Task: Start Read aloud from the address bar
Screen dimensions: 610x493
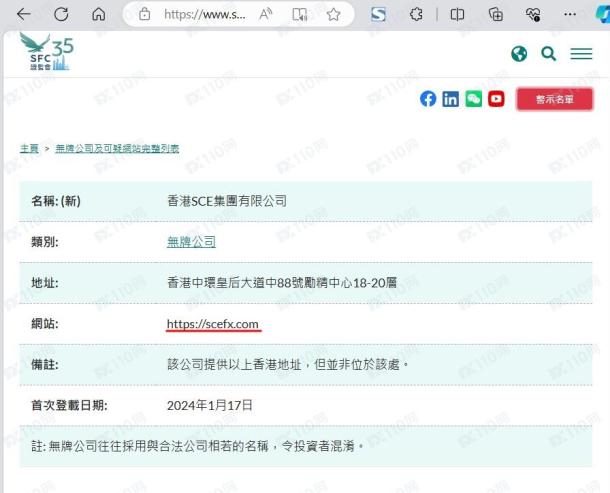Action: pyautogui.click(x=266, y=14)
